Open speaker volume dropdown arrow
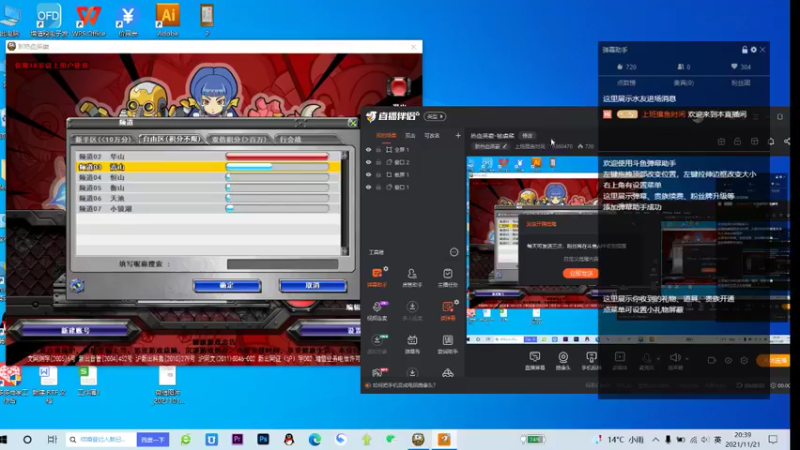This screenshot has height=450, width=800. pos(687,359)
